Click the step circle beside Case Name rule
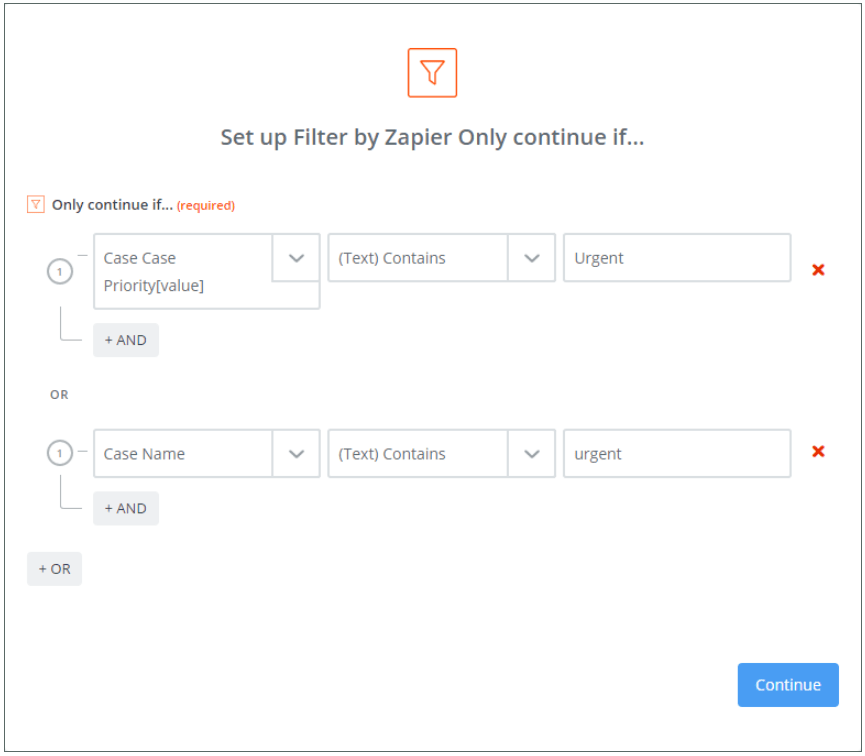The height and width of the screenshot is (756, 865). click(60, 454)
